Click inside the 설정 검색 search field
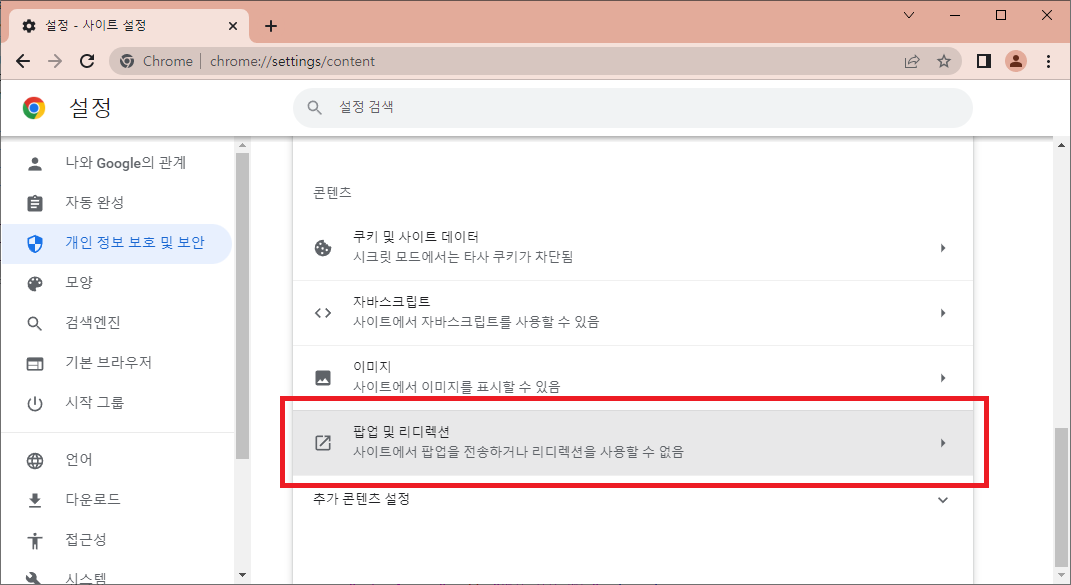The height and width of the screenshot is (585, 1071). click(x=630, y=107)
